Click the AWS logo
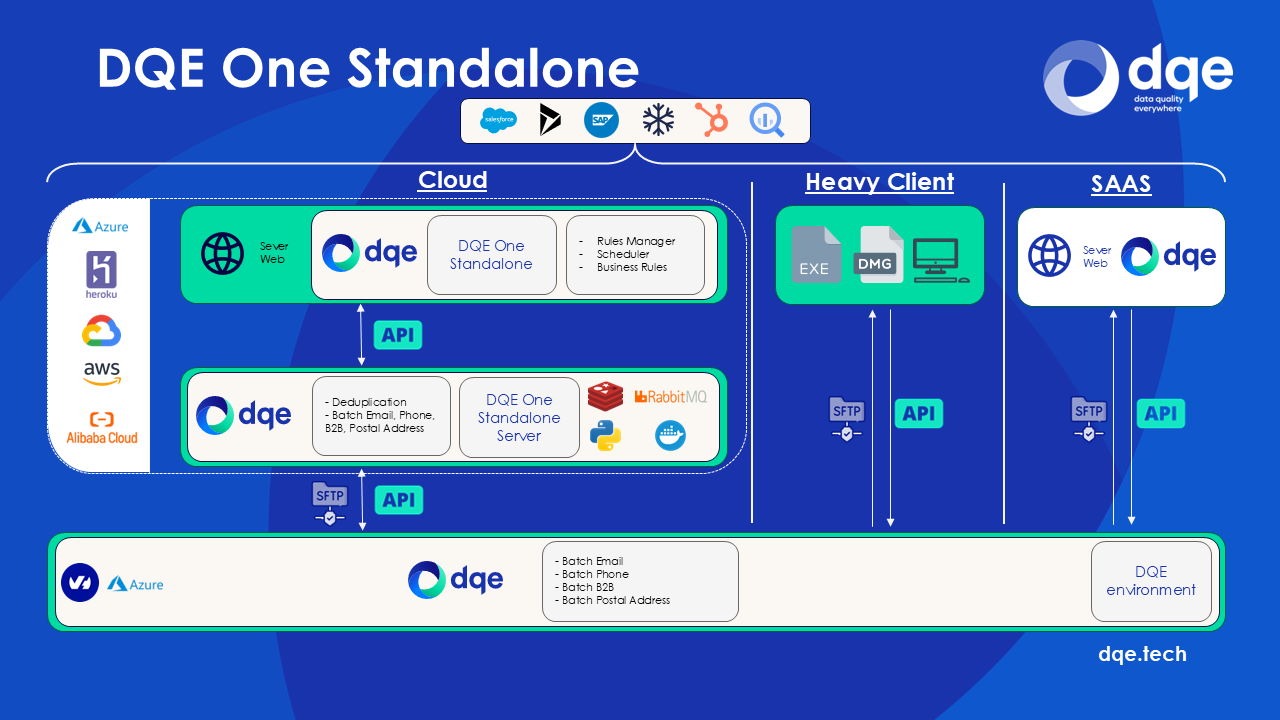Viewport: 1280px width, 720px height. coord(102,374)
